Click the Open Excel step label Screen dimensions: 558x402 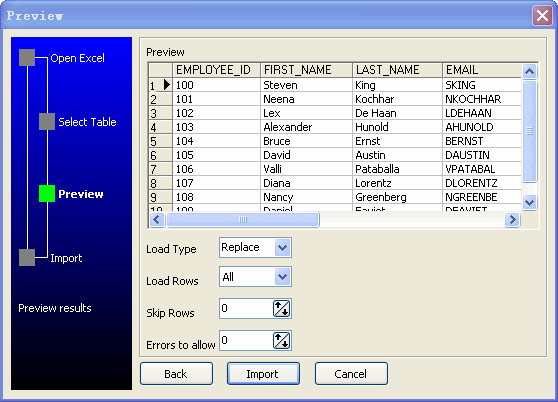pyautogui.click(x=78, y=58)
